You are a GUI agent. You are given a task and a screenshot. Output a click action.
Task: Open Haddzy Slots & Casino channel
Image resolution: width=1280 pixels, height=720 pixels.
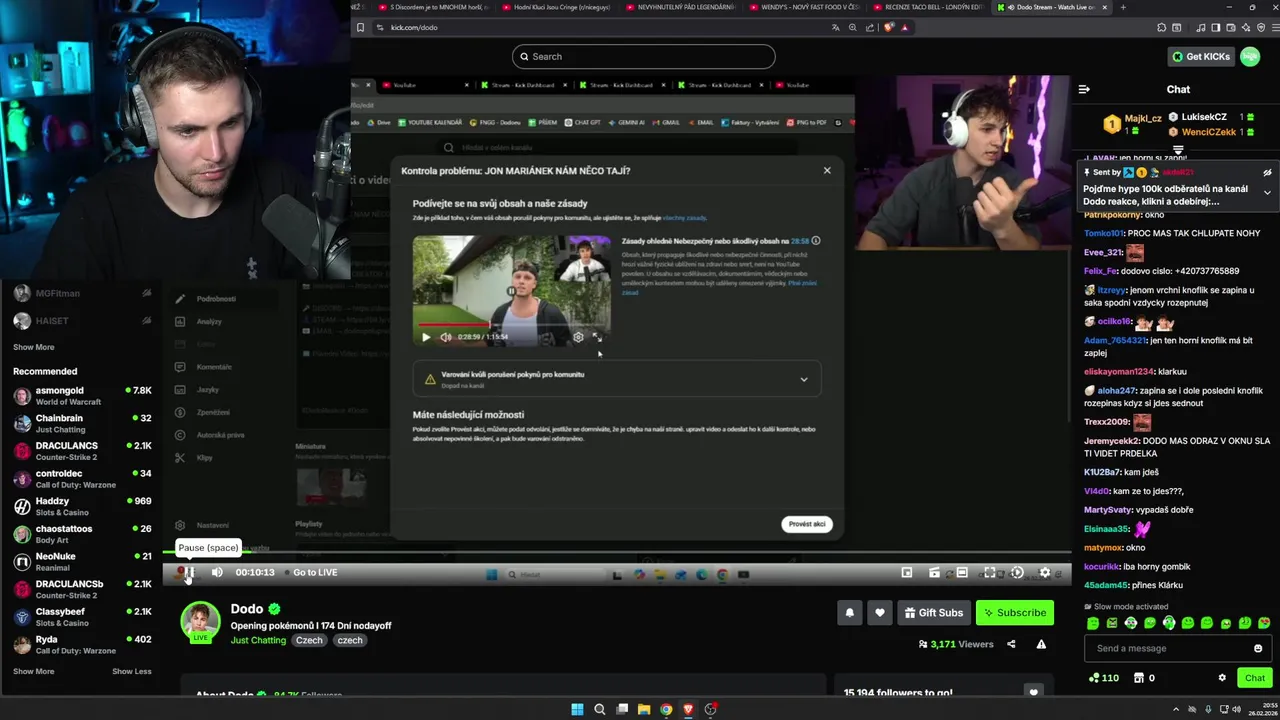[x=82, y=506]
